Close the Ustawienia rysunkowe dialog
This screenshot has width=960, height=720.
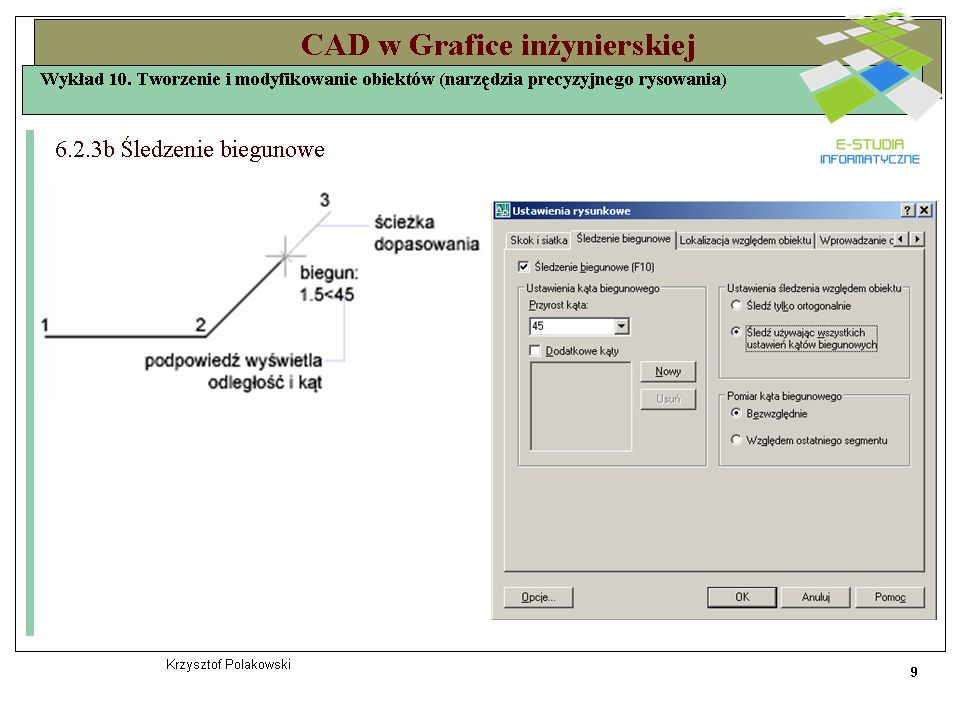924,211
